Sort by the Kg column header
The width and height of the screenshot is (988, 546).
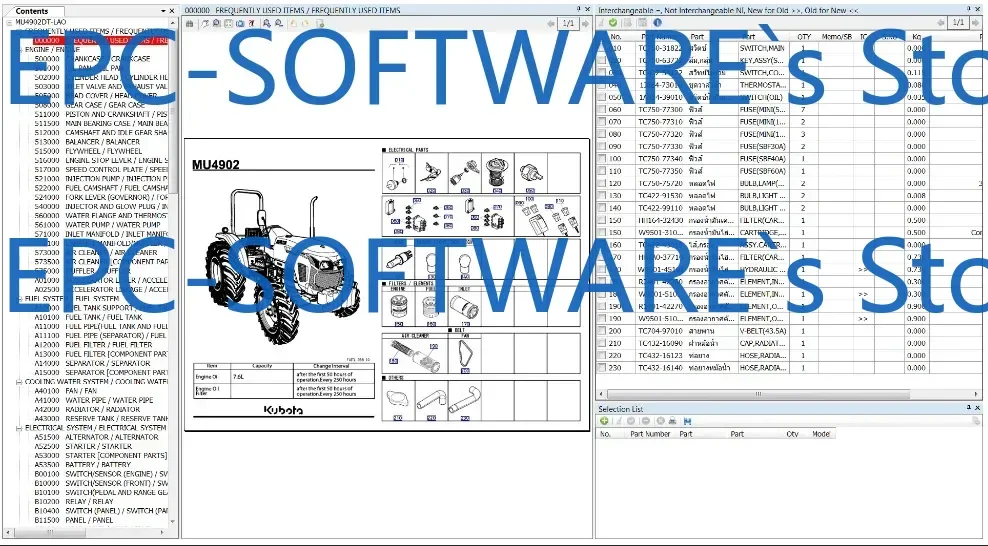[916, 37]
